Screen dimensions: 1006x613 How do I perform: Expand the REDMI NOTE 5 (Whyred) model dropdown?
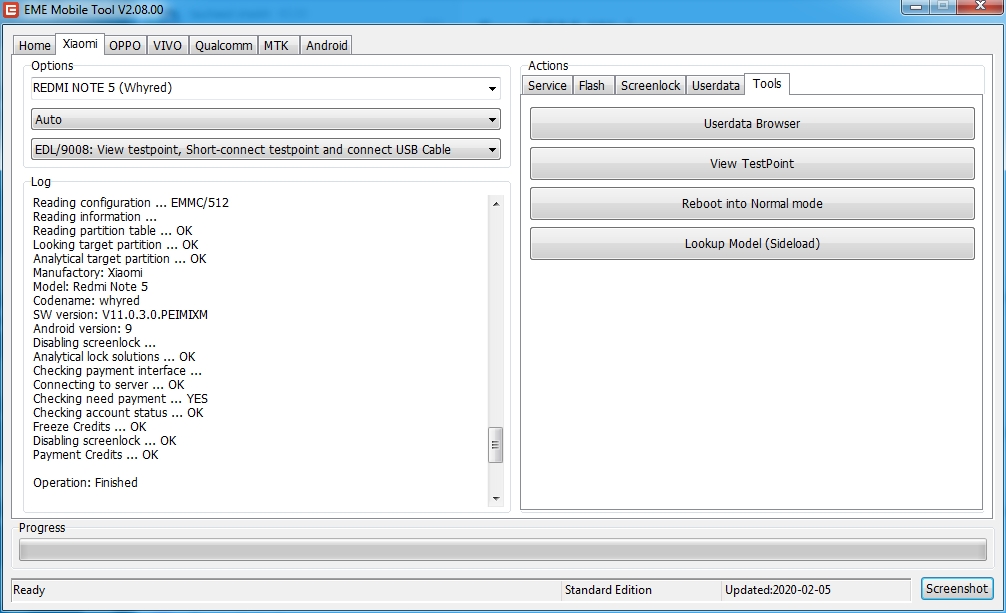(x=492, y=89)
